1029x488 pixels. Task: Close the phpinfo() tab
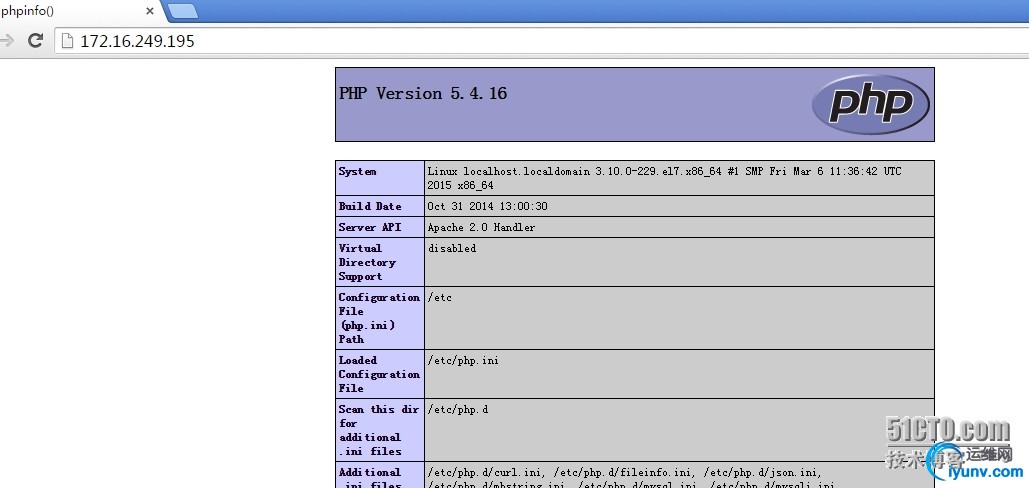pos(150,11)
